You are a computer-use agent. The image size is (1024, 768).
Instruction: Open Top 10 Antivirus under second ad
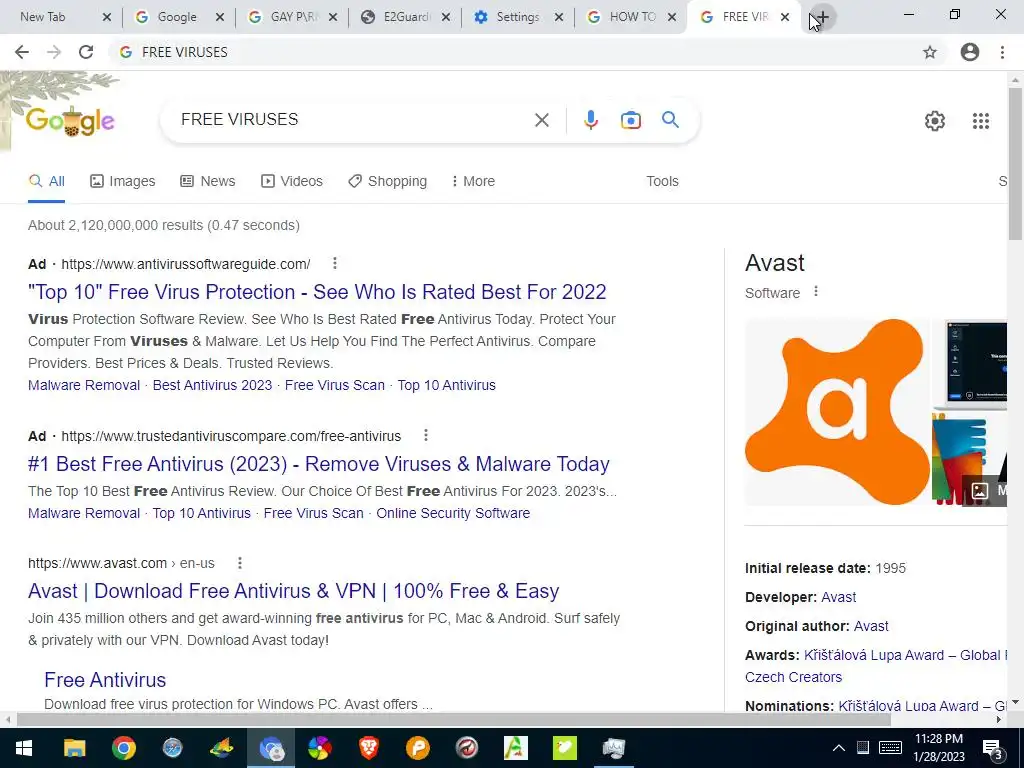pyautogui.click(x=202, y=513)
